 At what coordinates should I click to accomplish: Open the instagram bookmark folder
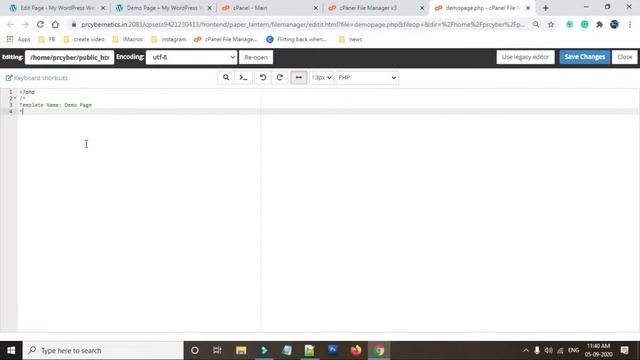tap(169, 39)
